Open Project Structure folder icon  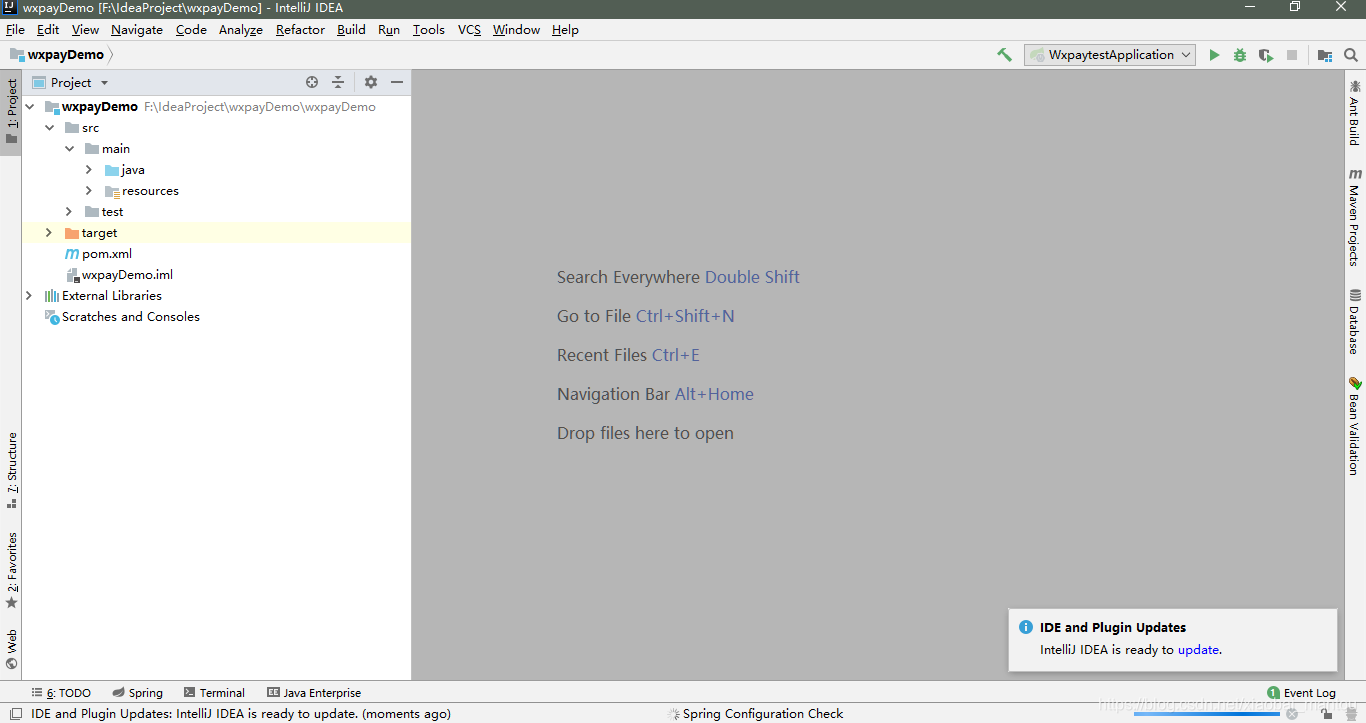point(1325,55)
